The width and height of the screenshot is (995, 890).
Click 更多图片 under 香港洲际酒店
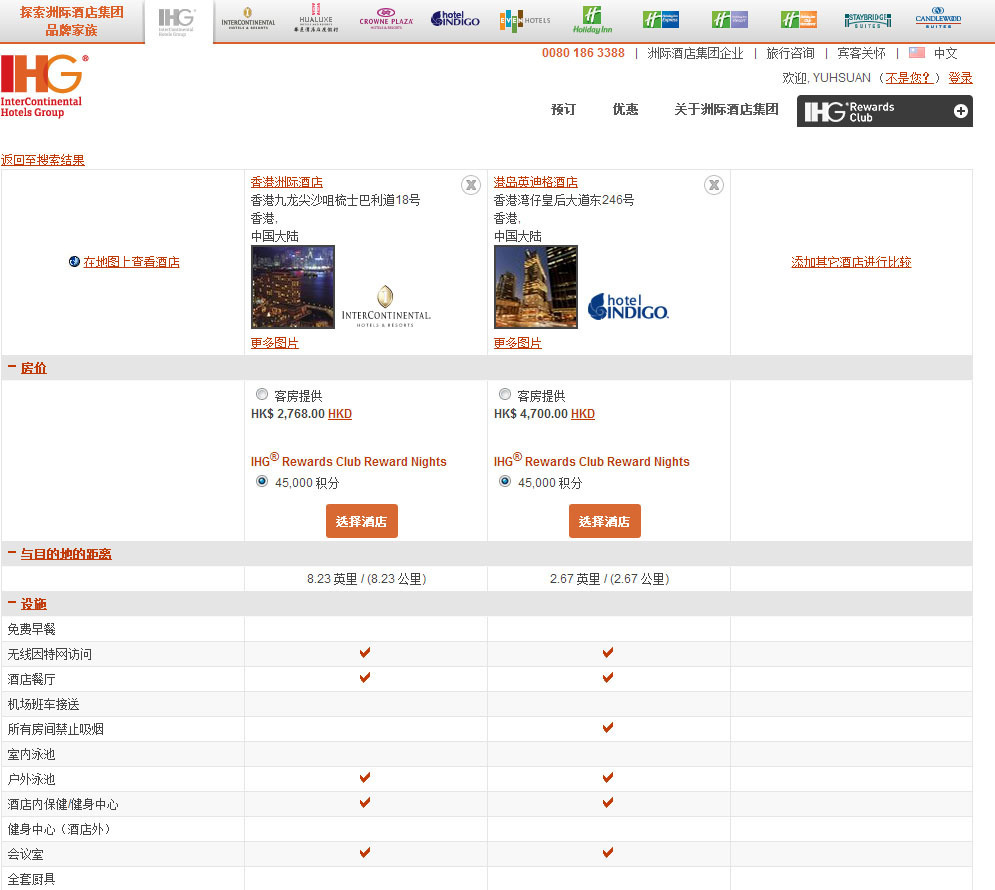(275, 343)
